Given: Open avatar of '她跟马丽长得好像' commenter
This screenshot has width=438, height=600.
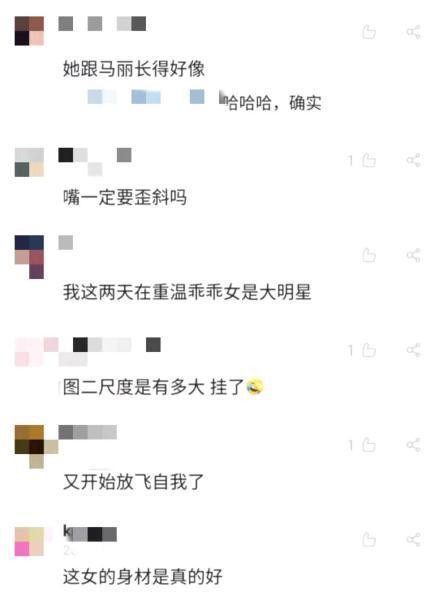Looking at the screenshot, I should click(29, 31).
